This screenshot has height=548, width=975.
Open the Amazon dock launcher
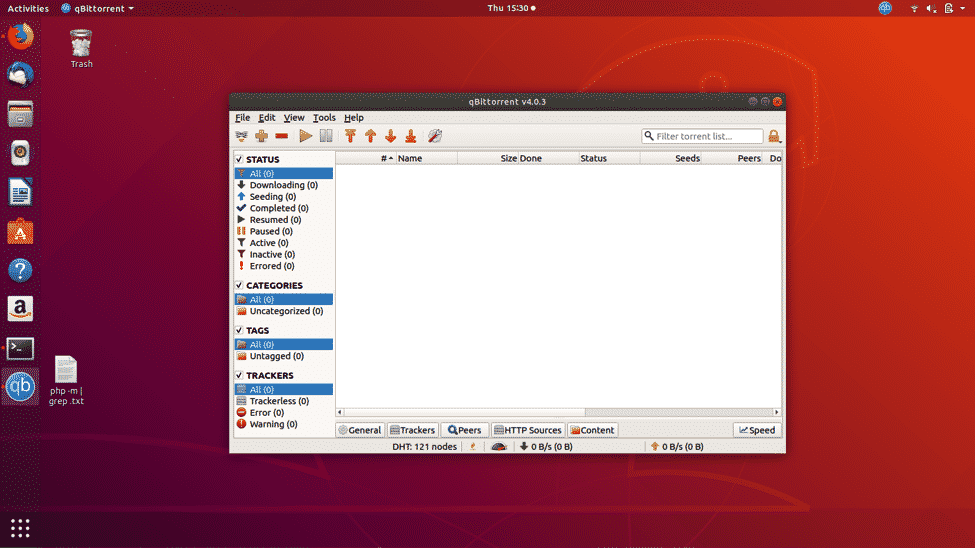coord(20,309)
